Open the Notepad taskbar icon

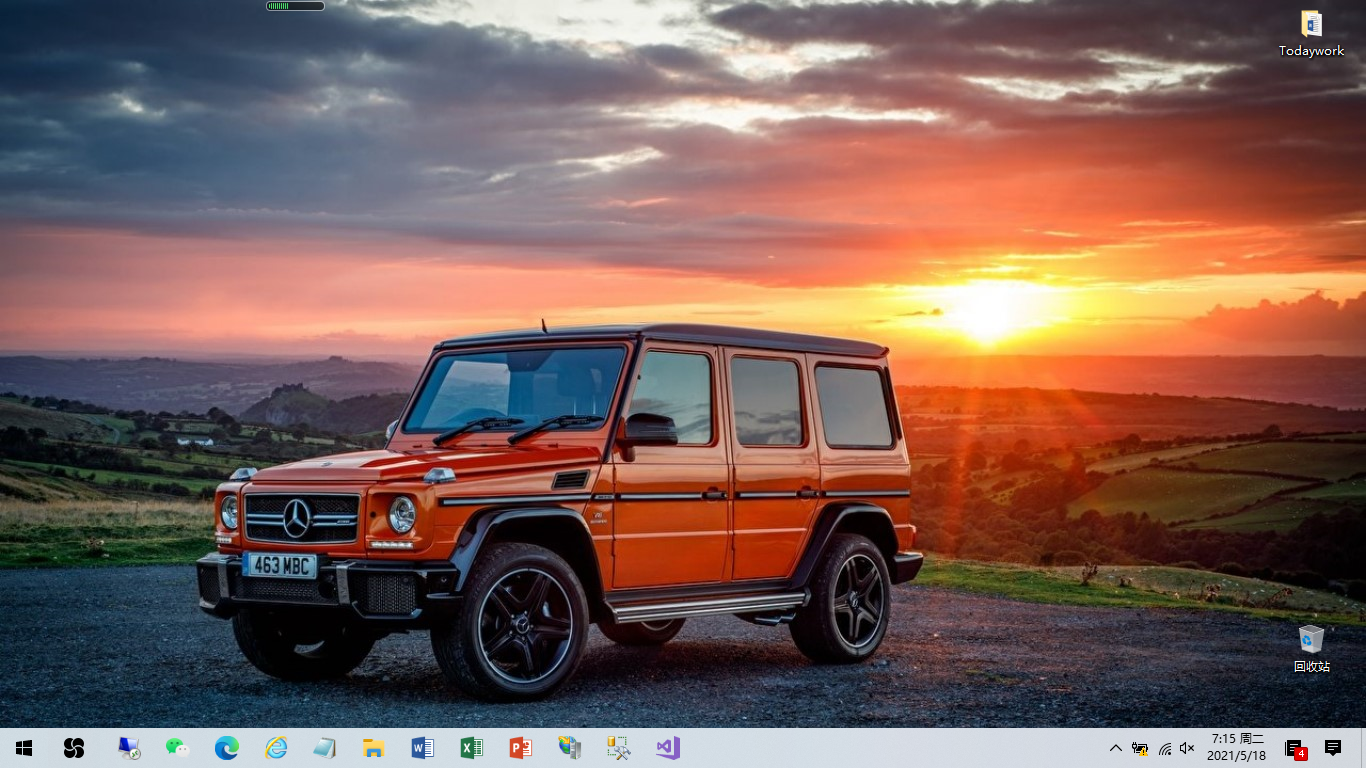pyautogui.click(x=325, y=748)
